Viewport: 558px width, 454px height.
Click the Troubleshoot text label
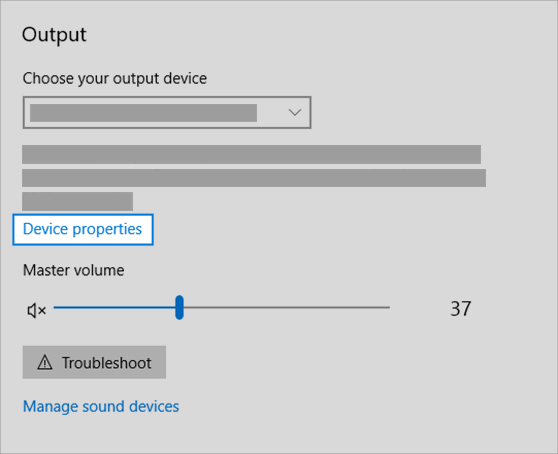(x=107, y=363)
